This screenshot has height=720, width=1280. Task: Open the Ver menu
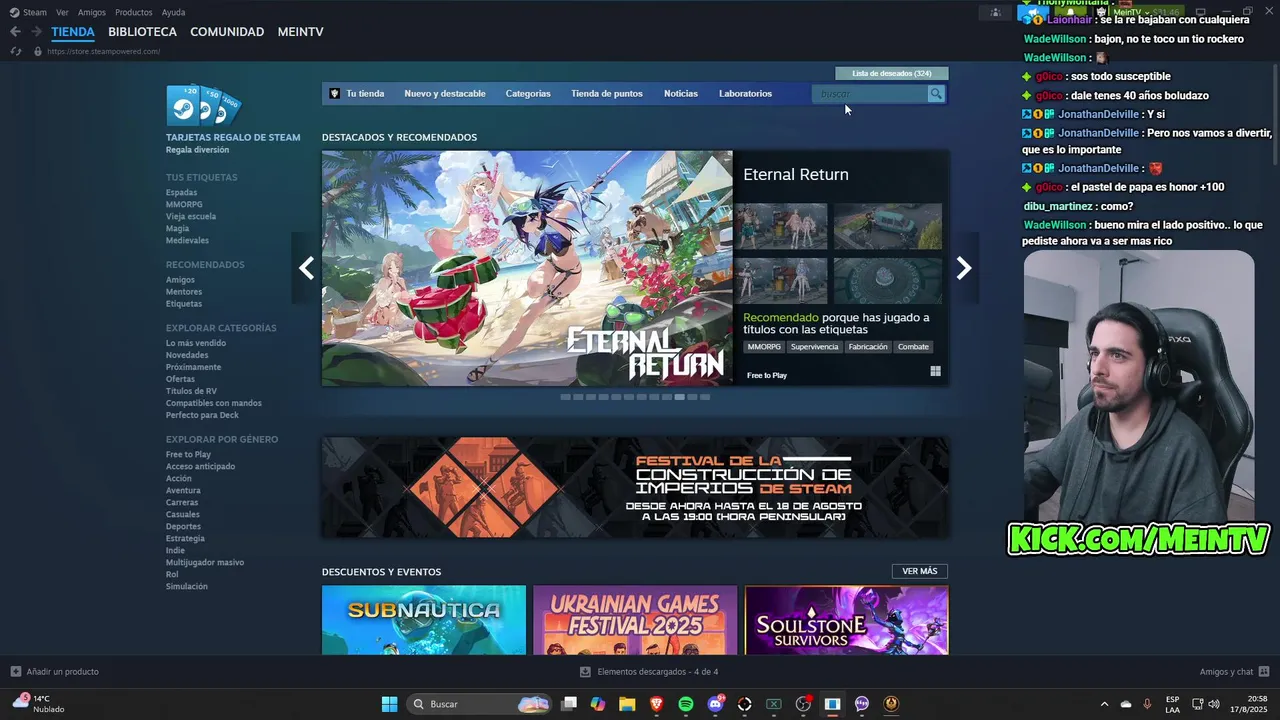tap(62, 12)
